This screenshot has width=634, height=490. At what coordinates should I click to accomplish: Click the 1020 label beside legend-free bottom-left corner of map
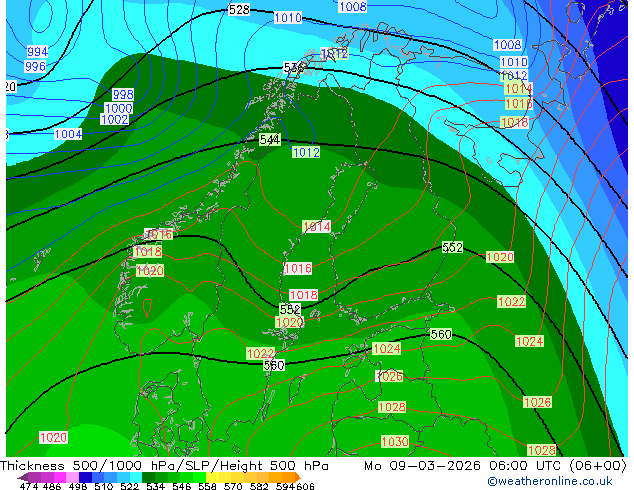click(x=53, y=437)
